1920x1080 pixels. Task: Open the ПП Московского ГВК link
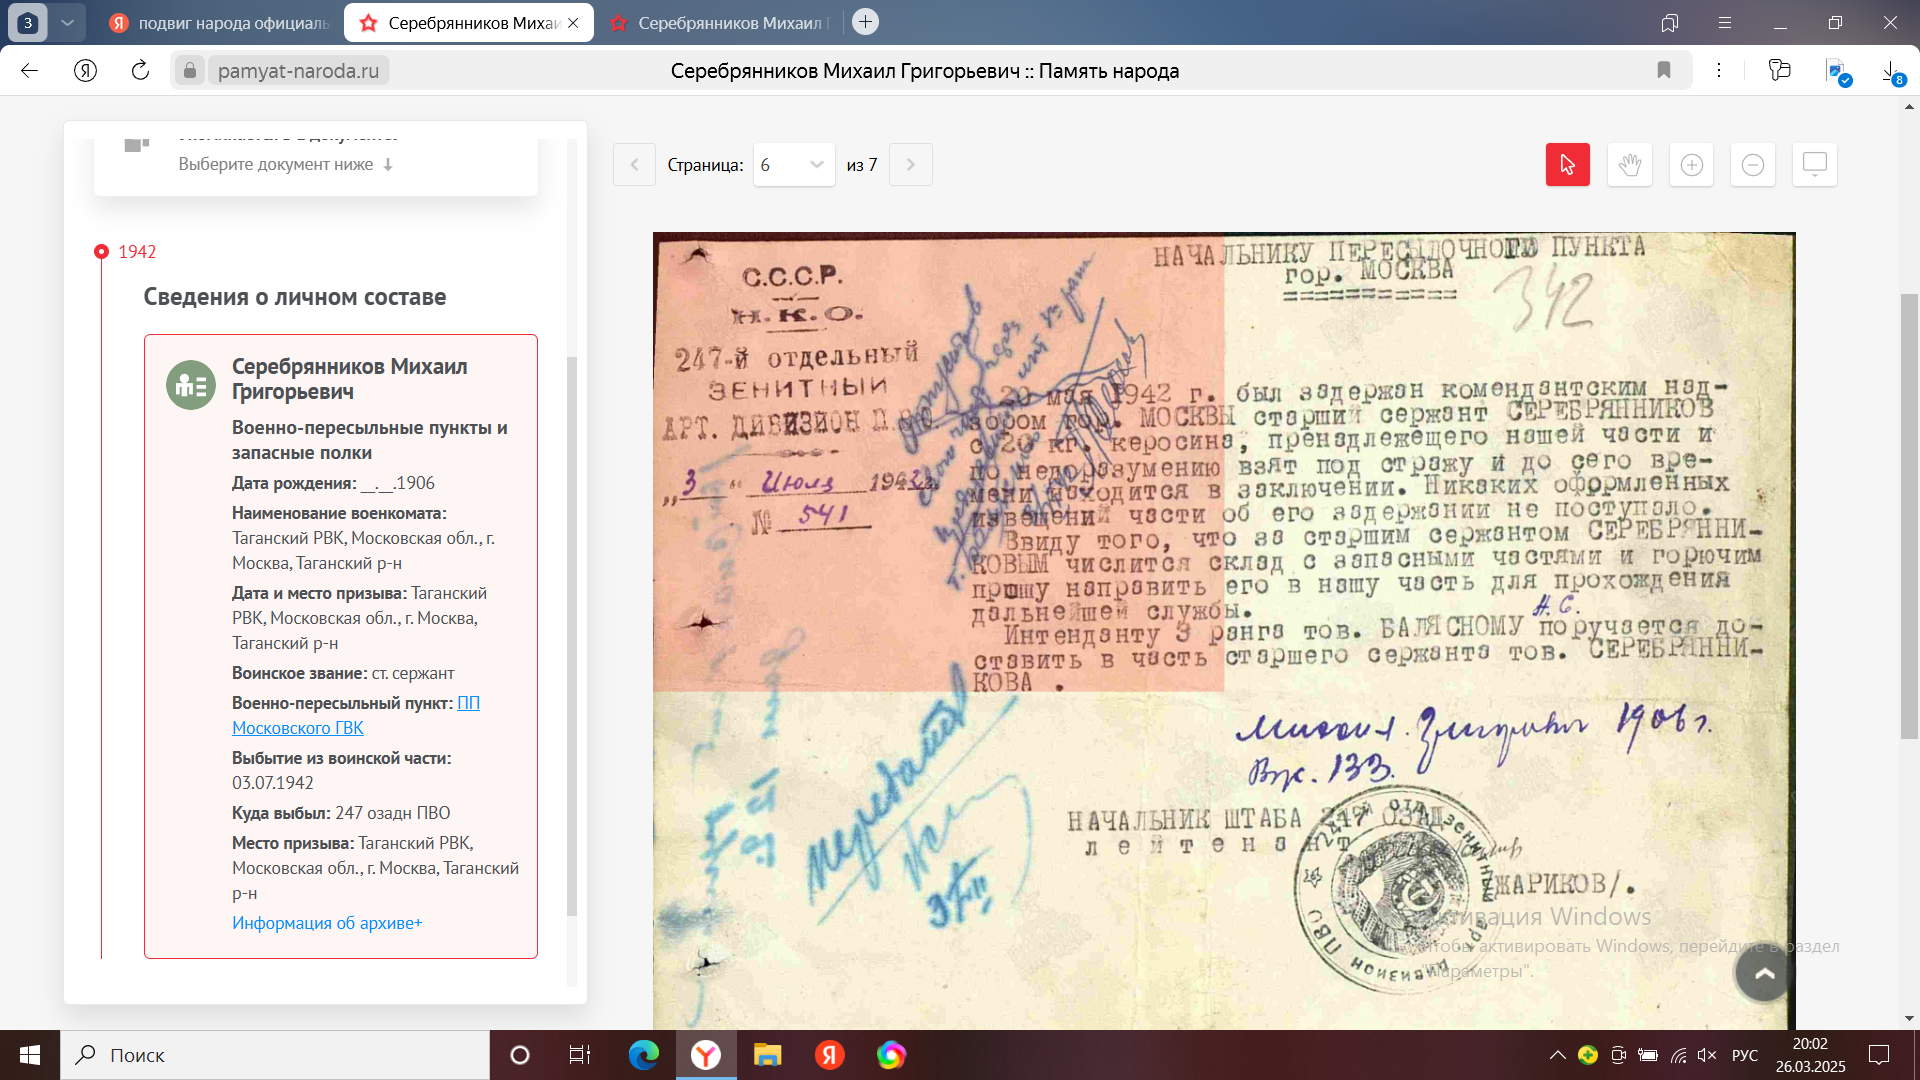(297, 728)
